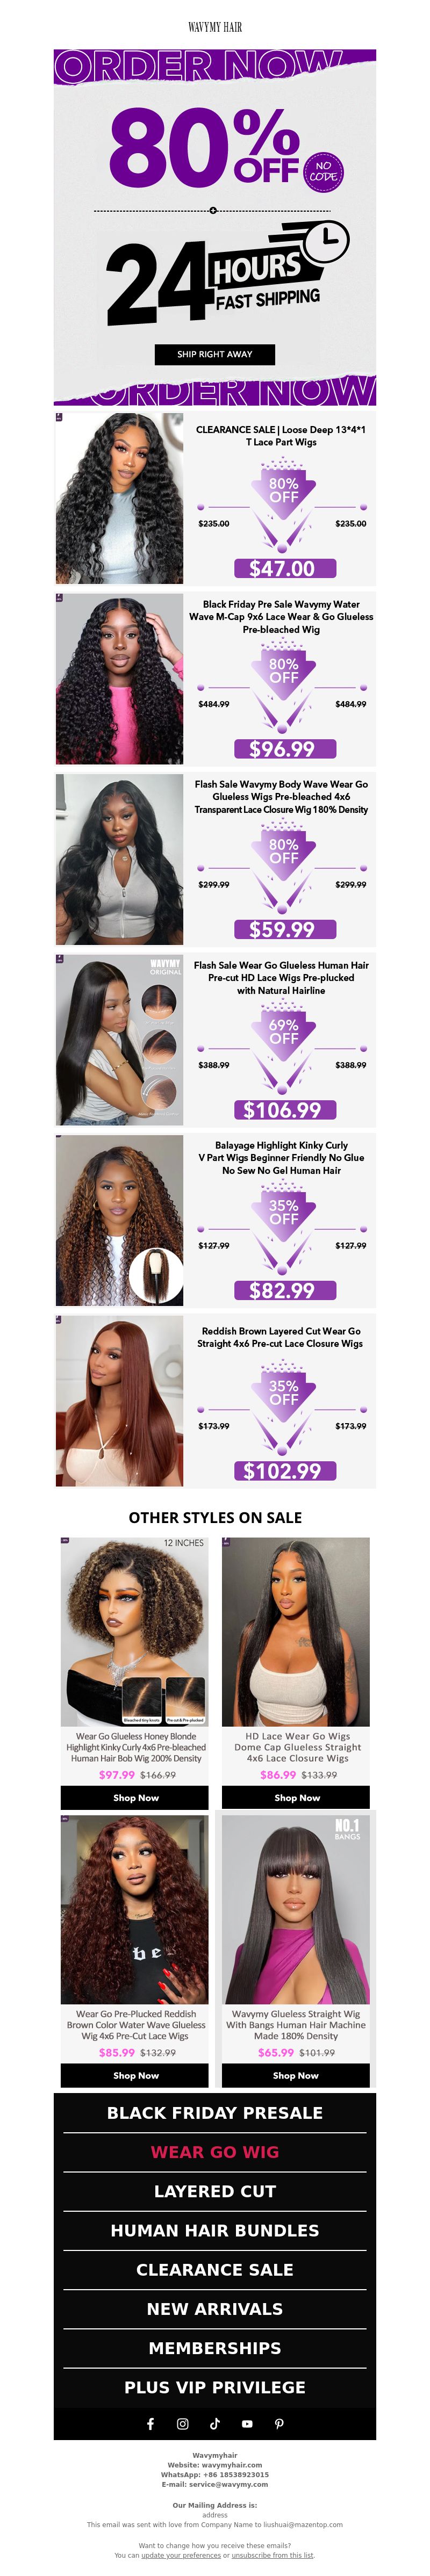Click Shop Now under Honey Blonde Bob Wig
Viewport: 430px width, 2576px height.
[x=135, y=1825]
